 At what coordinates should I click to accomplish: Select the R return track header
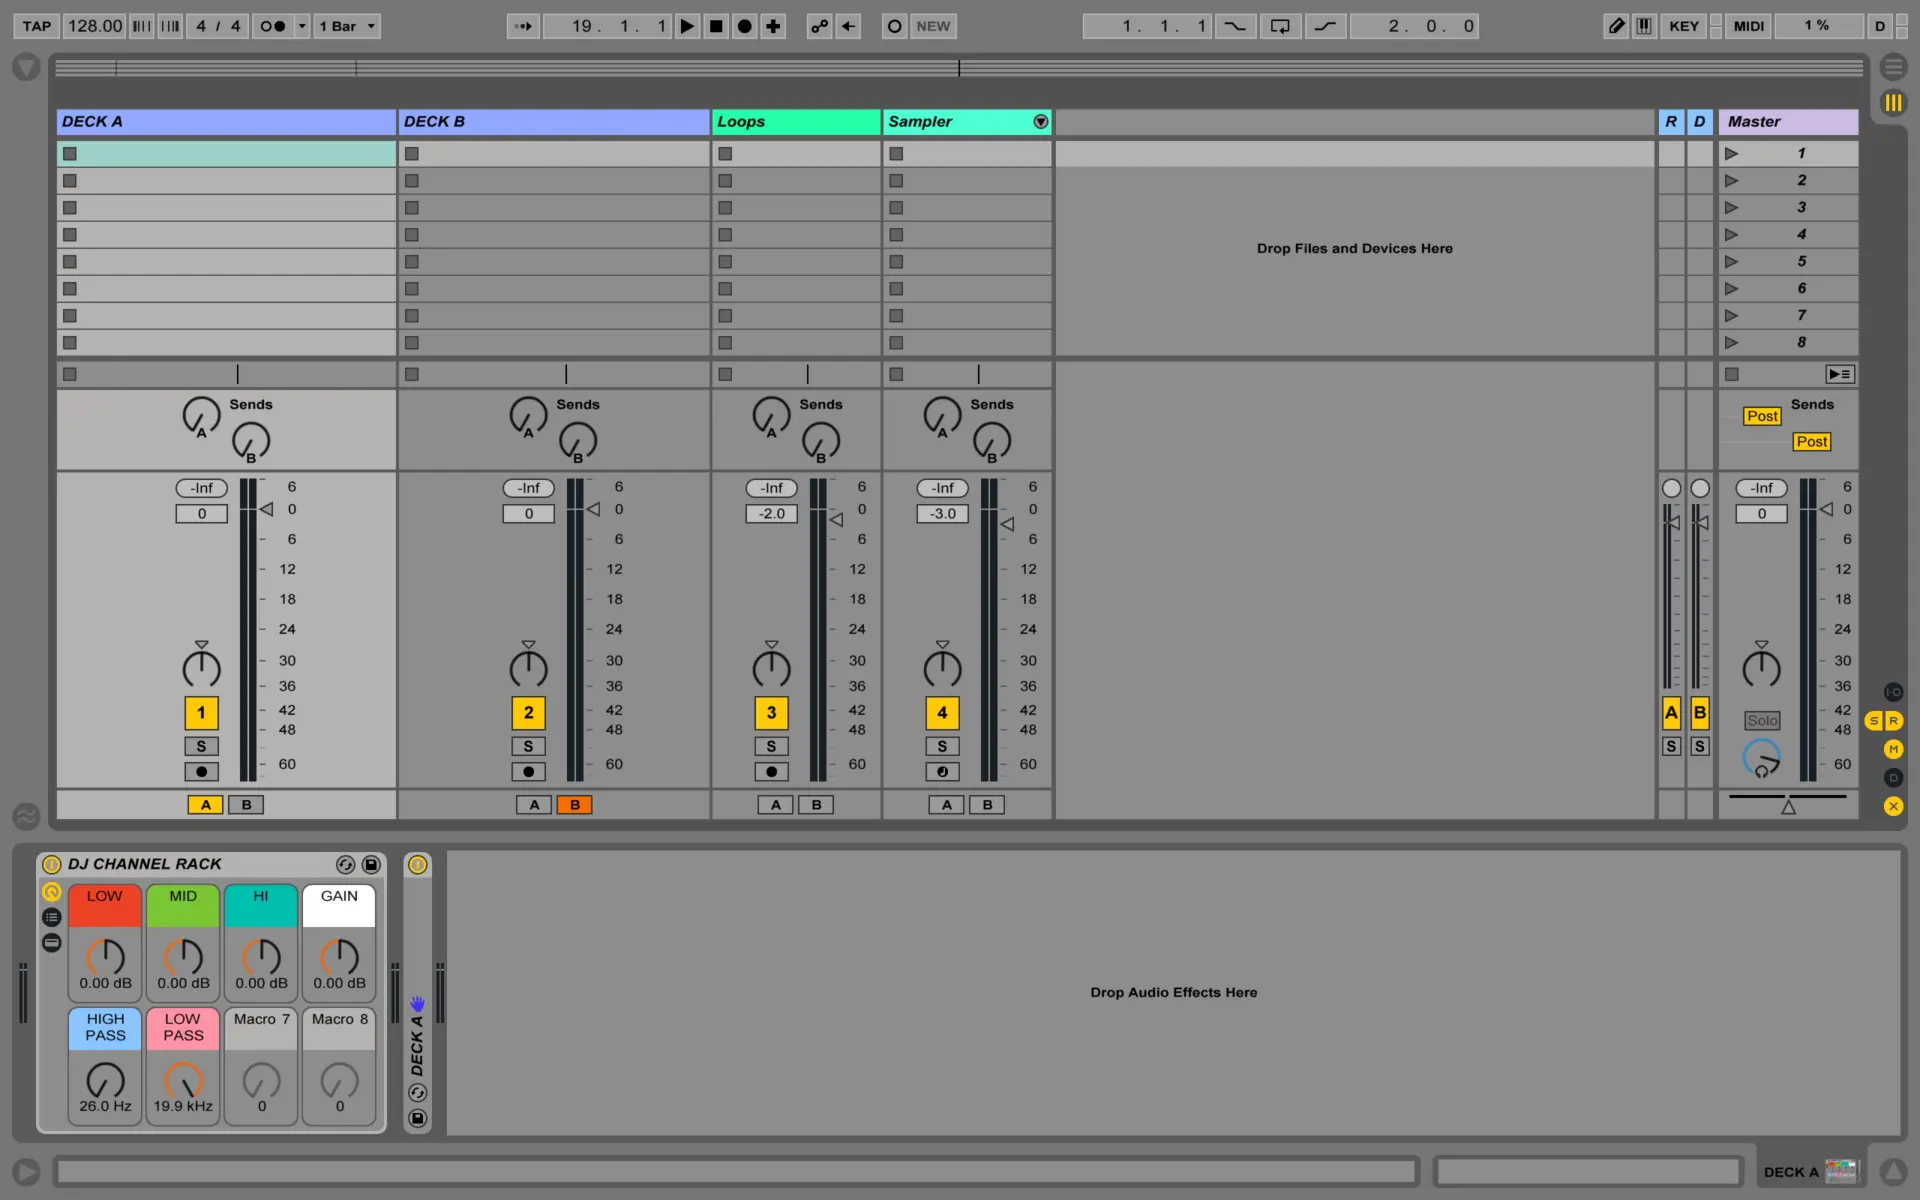pos(1671,122)
